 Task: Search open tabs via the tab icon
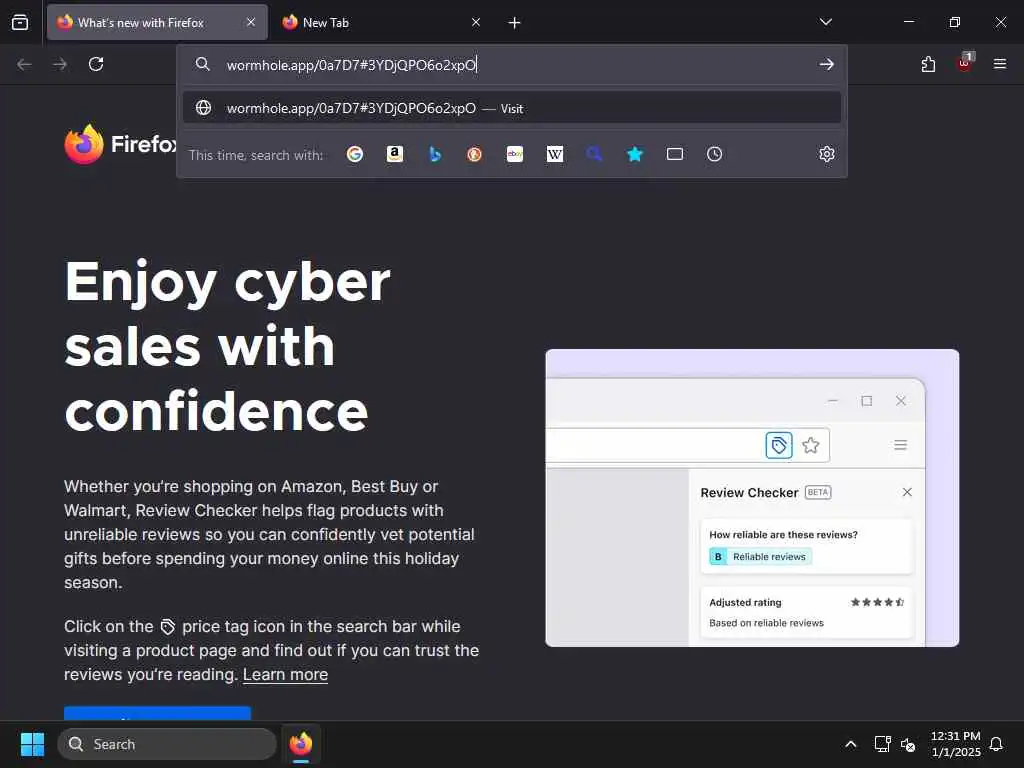coord(675,154)
